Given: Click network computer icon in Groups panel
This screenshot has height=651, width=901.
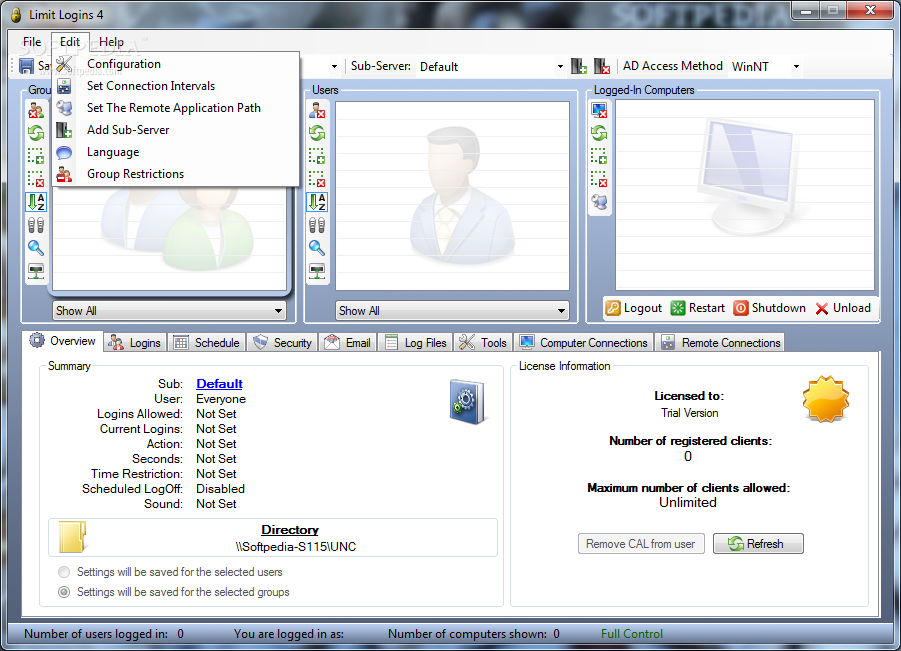Looking at the screenshot, I should 36,271.
